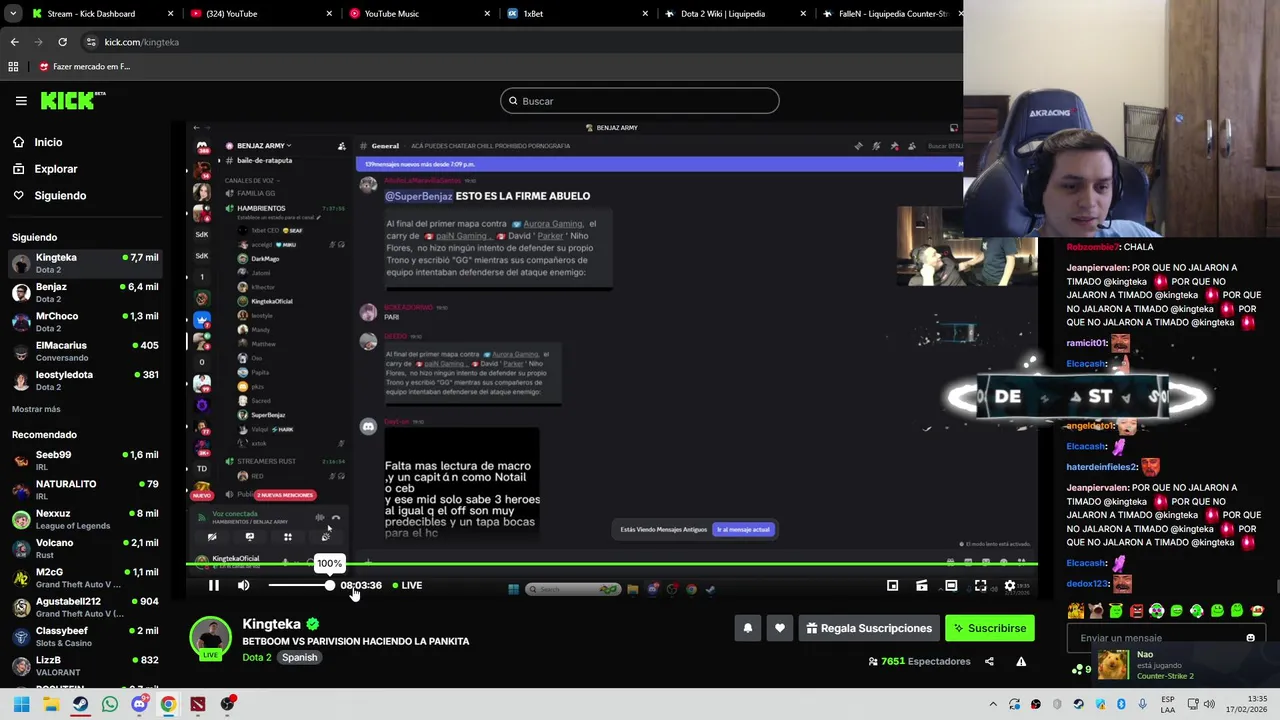Click the green Suscribirse button
The height and width of the screenshot is (720, 1280).
pos(990,628)
